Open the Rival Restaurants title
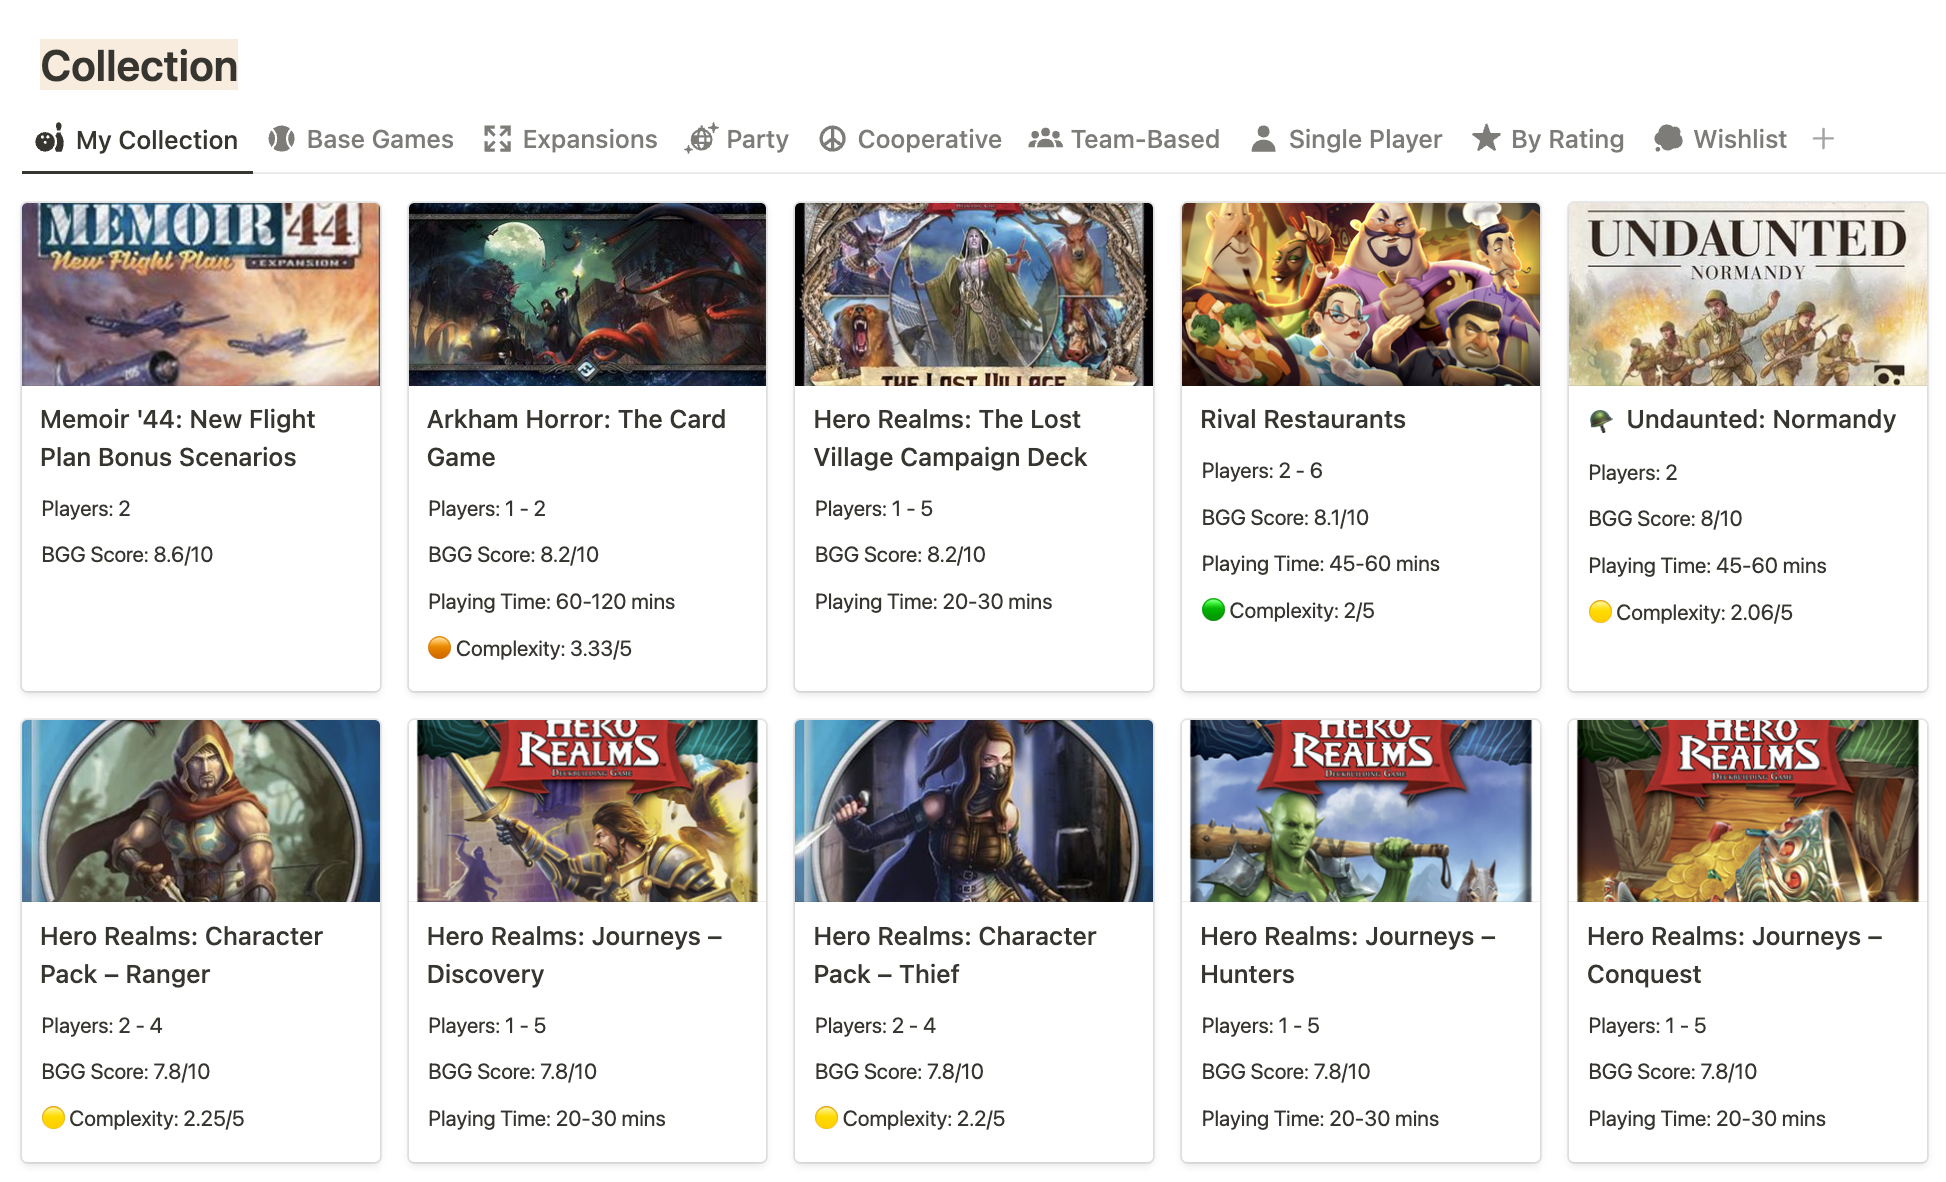 coord(1303,419)
